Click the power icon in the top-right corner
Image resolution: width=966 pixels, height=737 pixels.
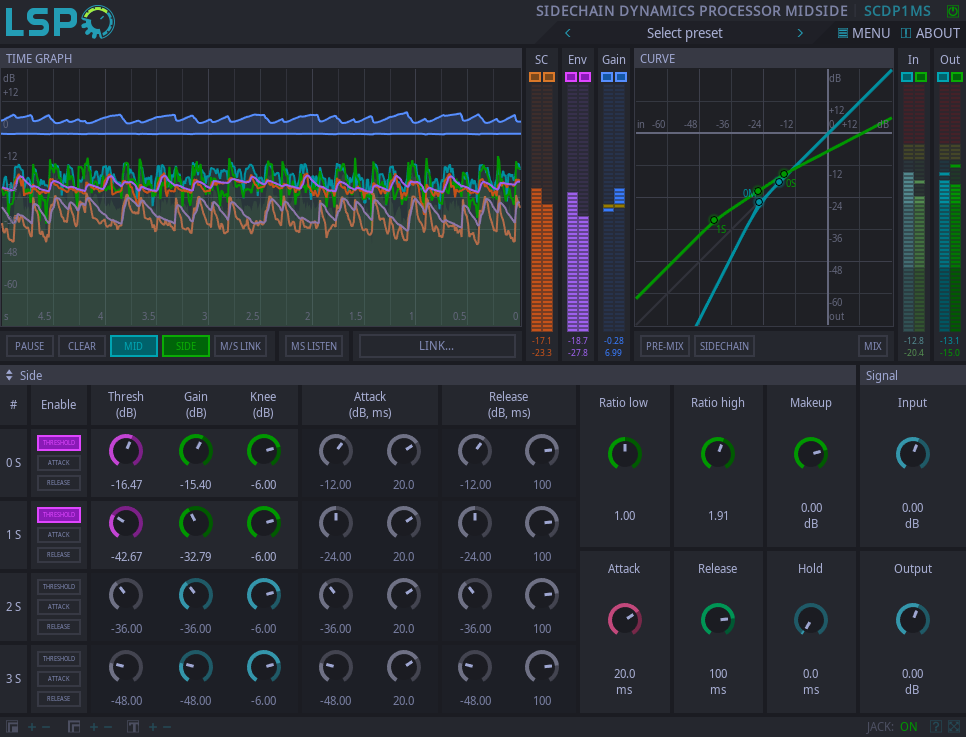point(953,9)
